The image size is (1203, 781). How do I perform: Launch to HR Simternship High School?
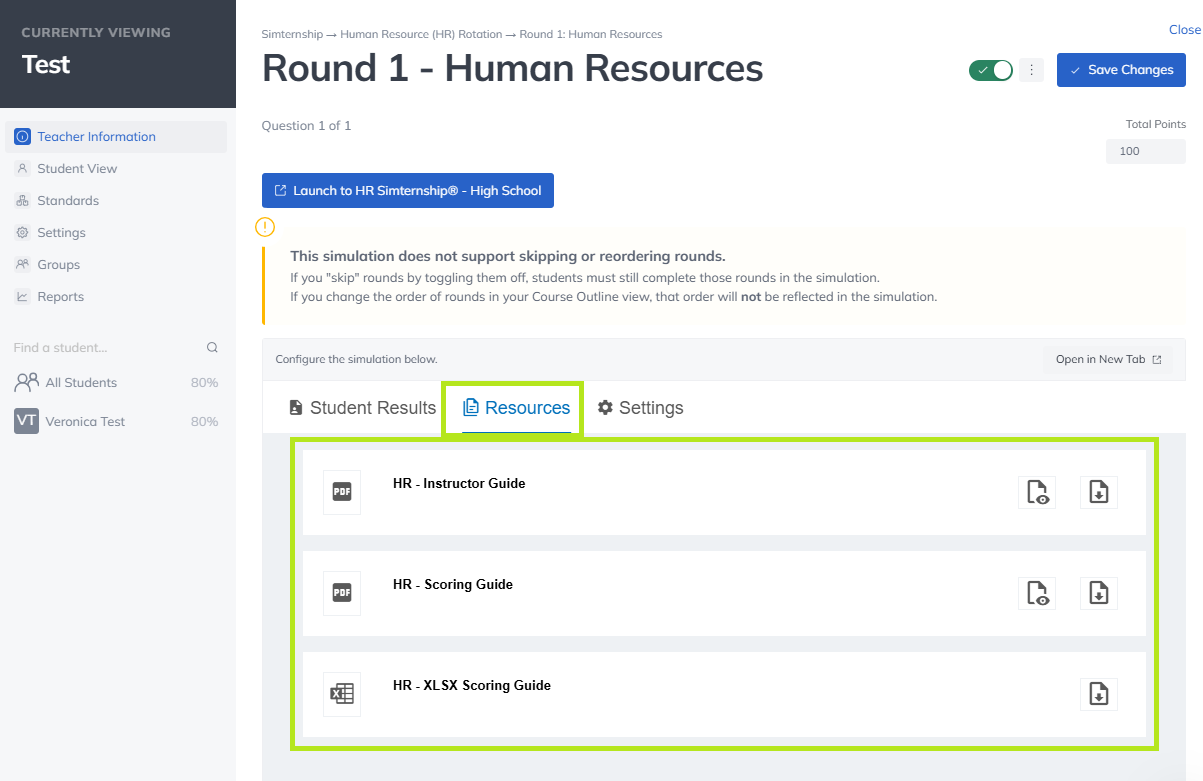407,191
